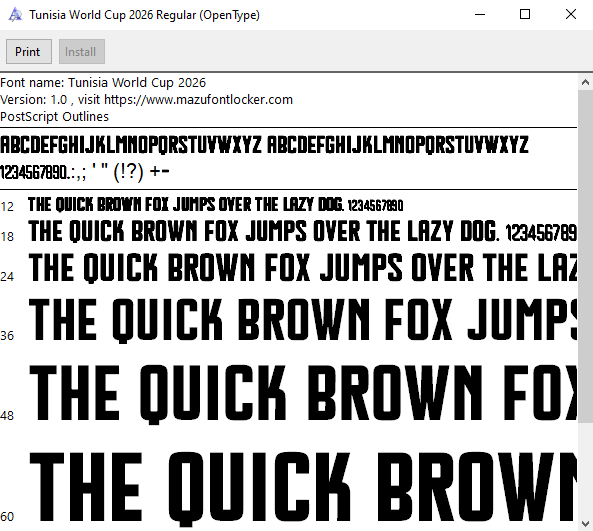
Task: Minimize the font preview window
Action: click(x=480, y=15)
